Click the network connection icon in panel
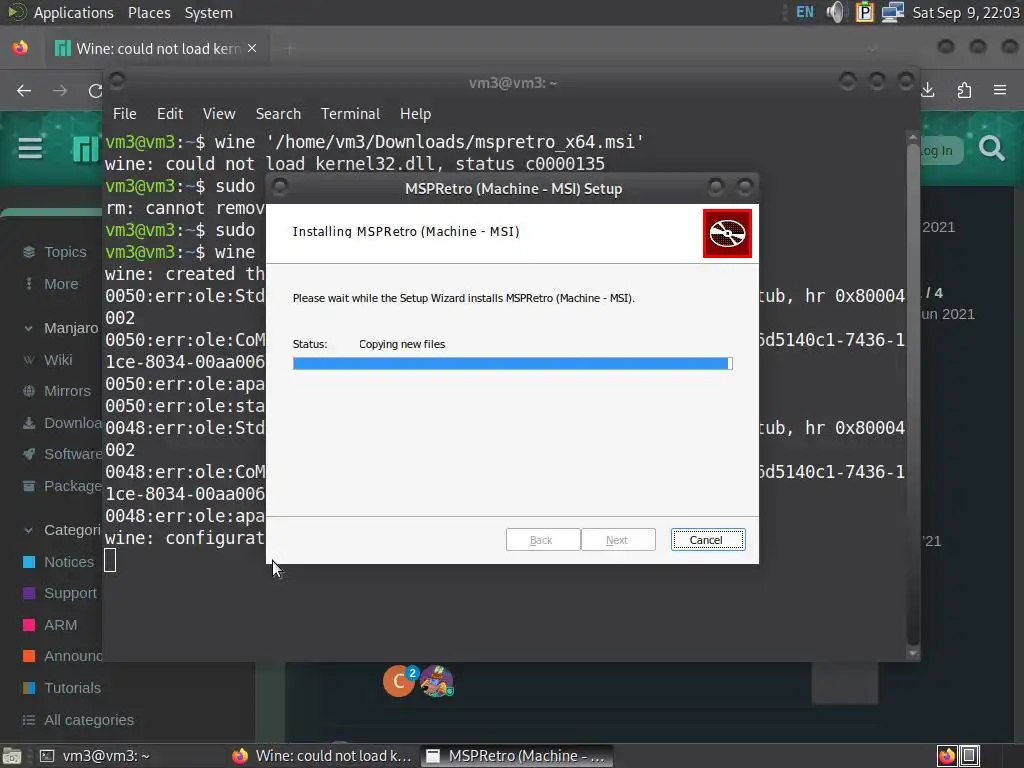Viewport: 1024px width, 768px height. [x=893, y=12]
